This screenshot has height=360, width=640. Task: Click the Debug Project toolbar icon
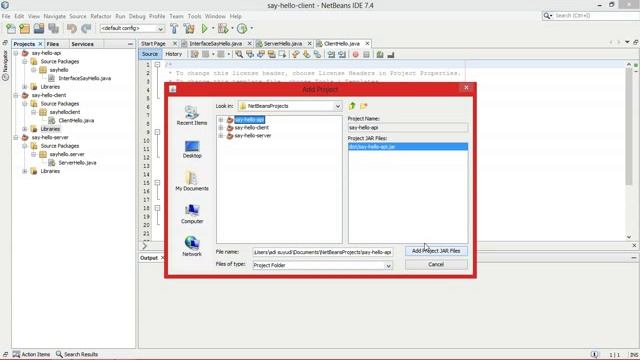coord(223,28)
